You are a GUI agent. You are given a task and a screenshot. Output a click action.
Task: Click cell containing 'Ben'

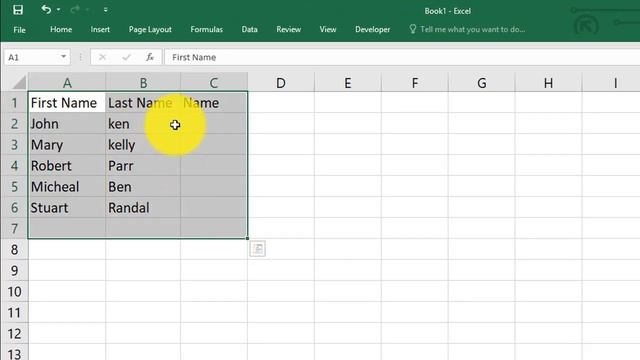tap(143, 187)
